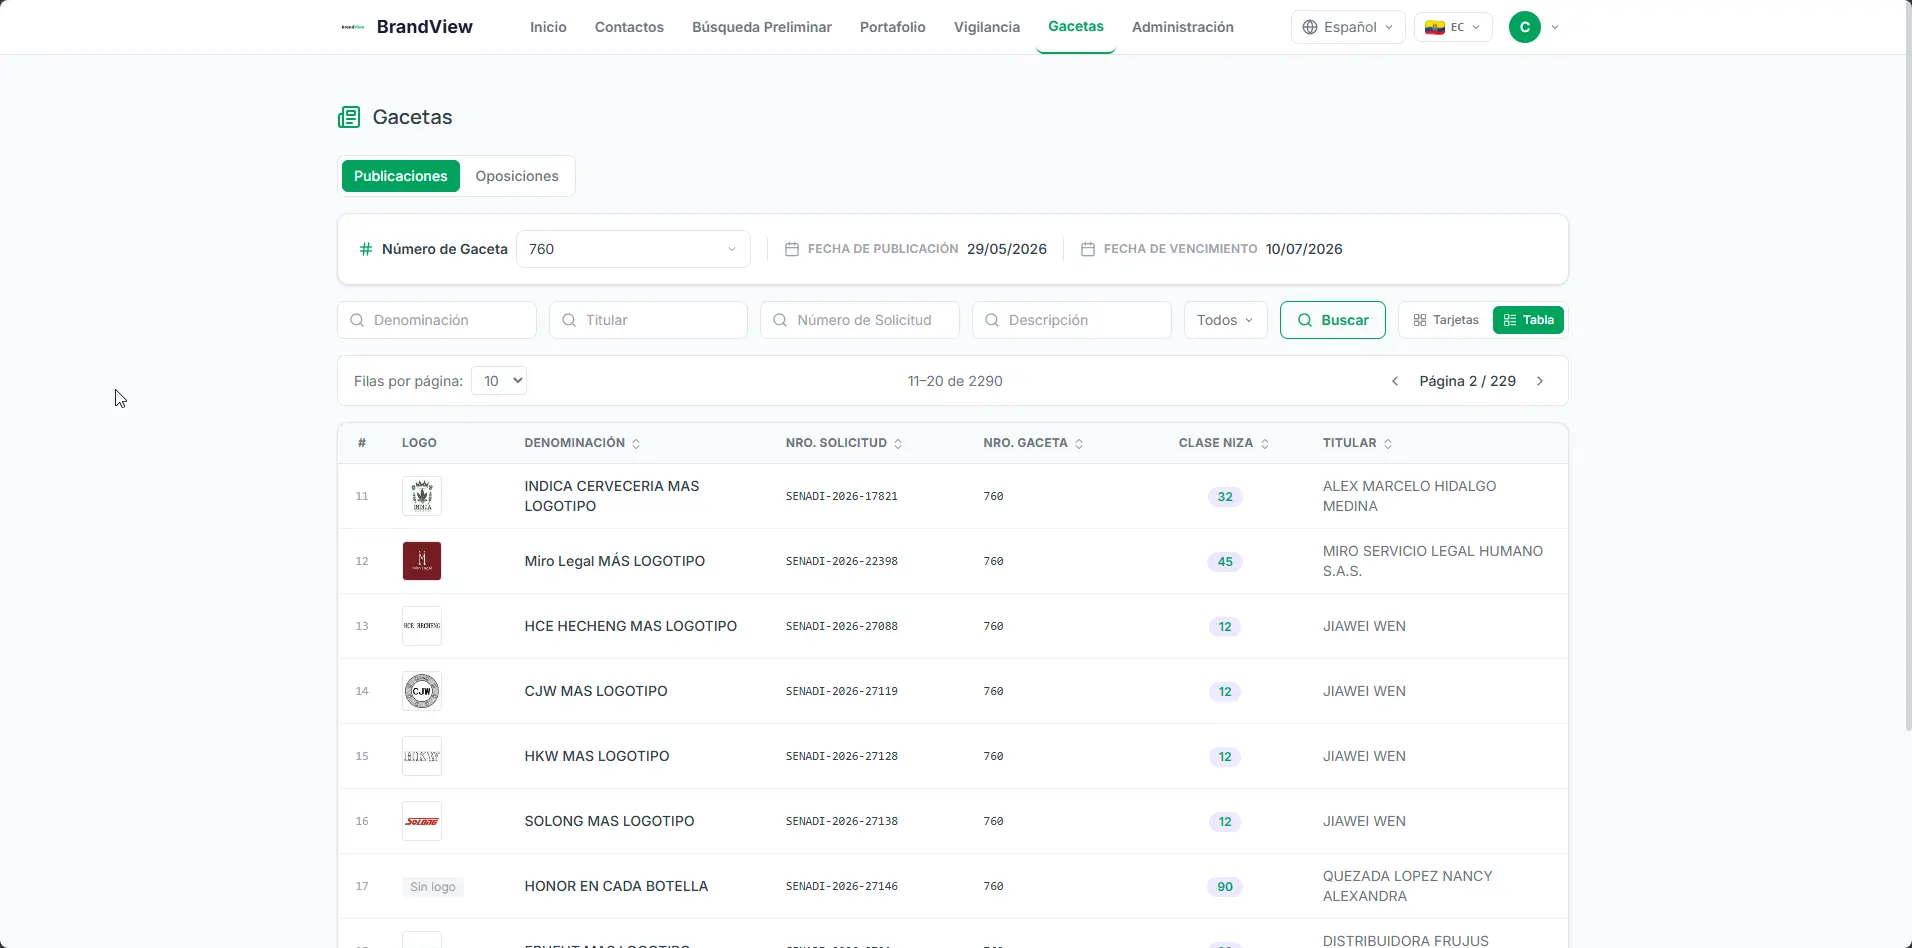Image resolution: width=1912 pixels, height=948 pixels.
Task: Click 'Miro Legal MÁS LOGOTIPO' denomination
Action: [615, 561]
